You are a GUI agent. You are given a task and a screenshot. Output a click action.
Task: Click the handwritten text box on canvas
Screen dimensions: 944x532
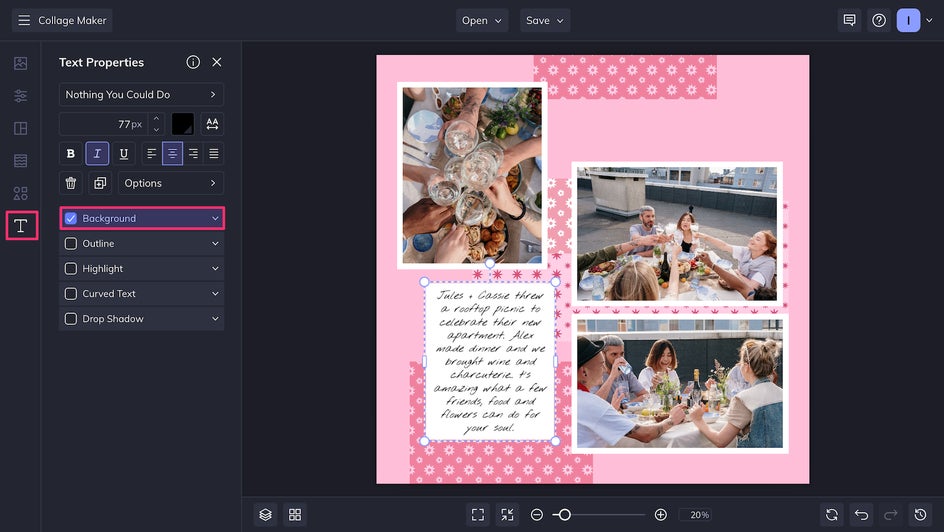[489, 362]
